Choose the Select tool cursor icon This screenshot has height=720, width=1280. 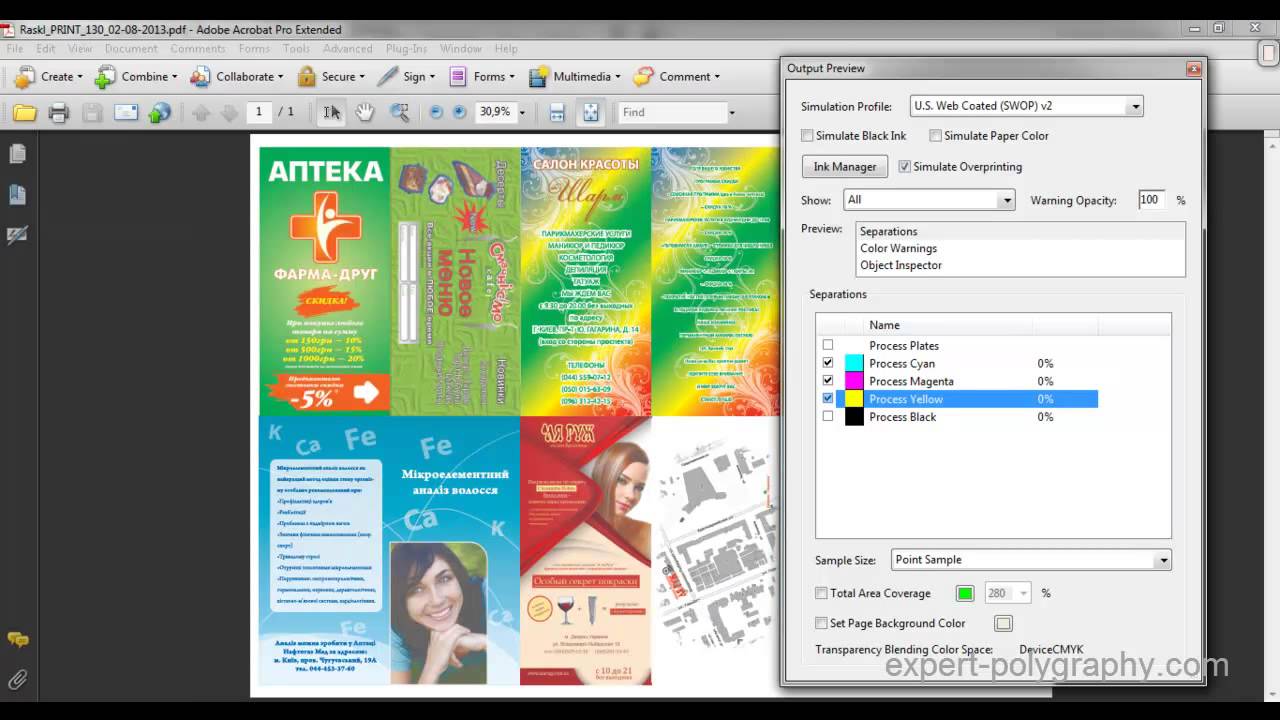pos(331,113)
